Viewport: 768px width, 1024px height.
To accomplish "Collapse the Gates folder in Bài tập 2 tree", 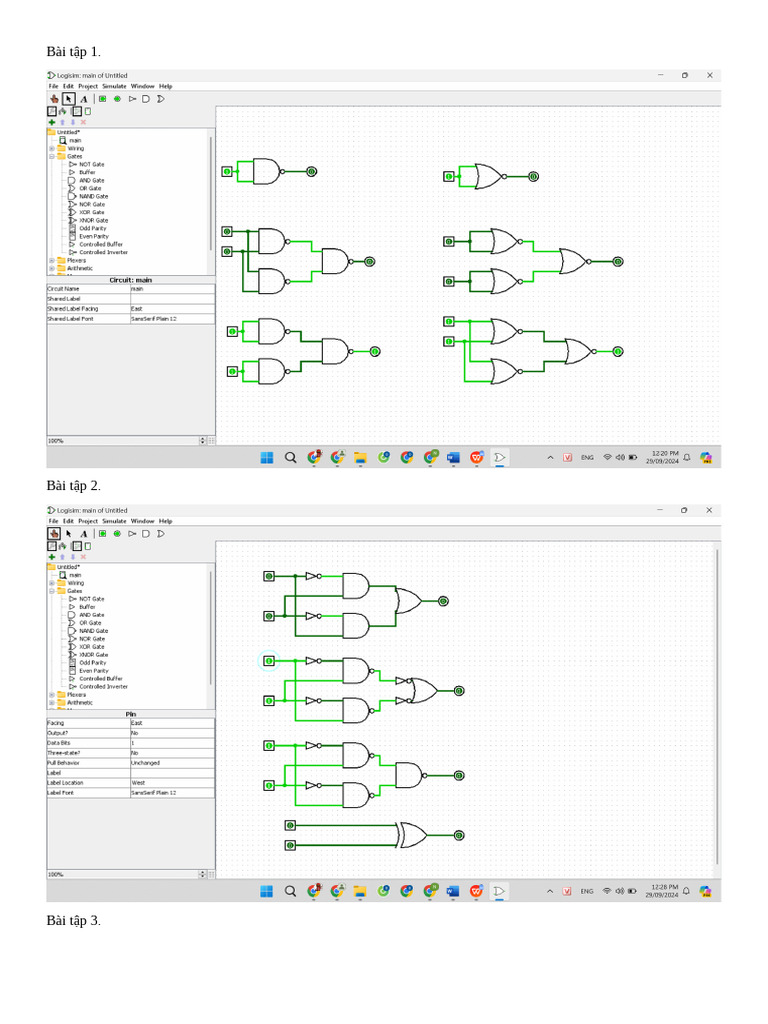I will (x=52, y=590).
